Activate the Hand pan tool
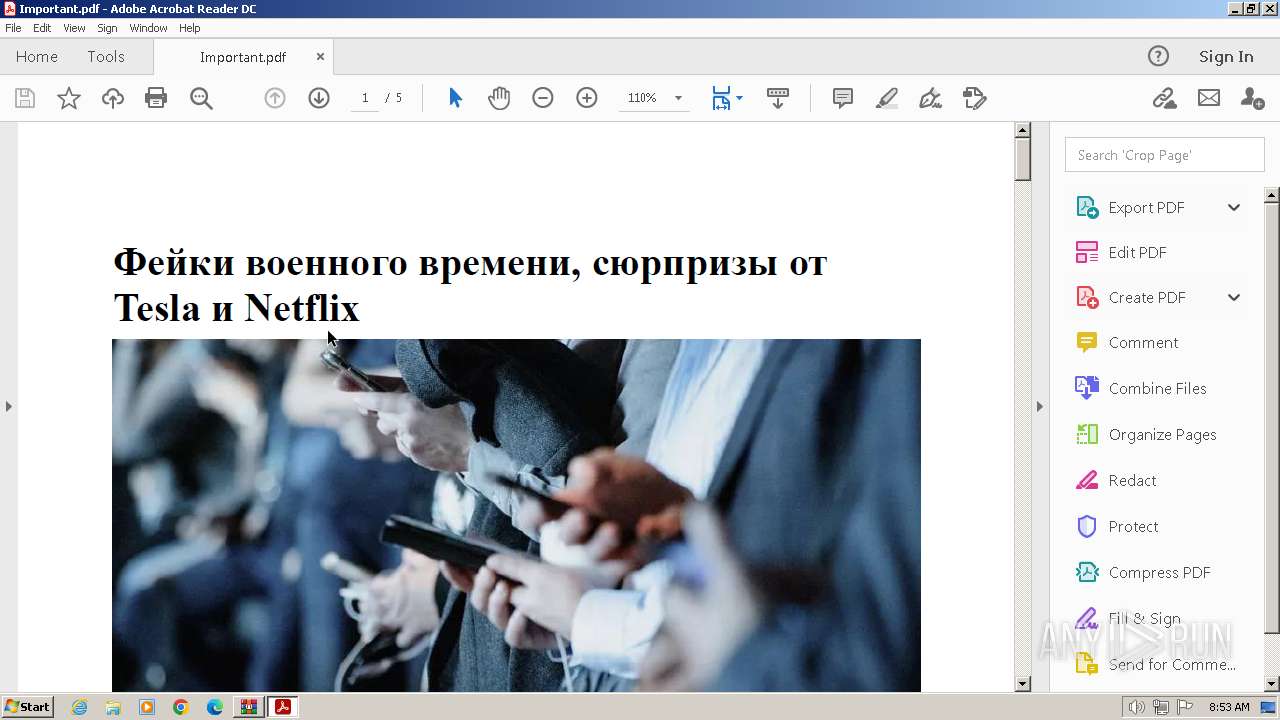 tap(499, 98)
